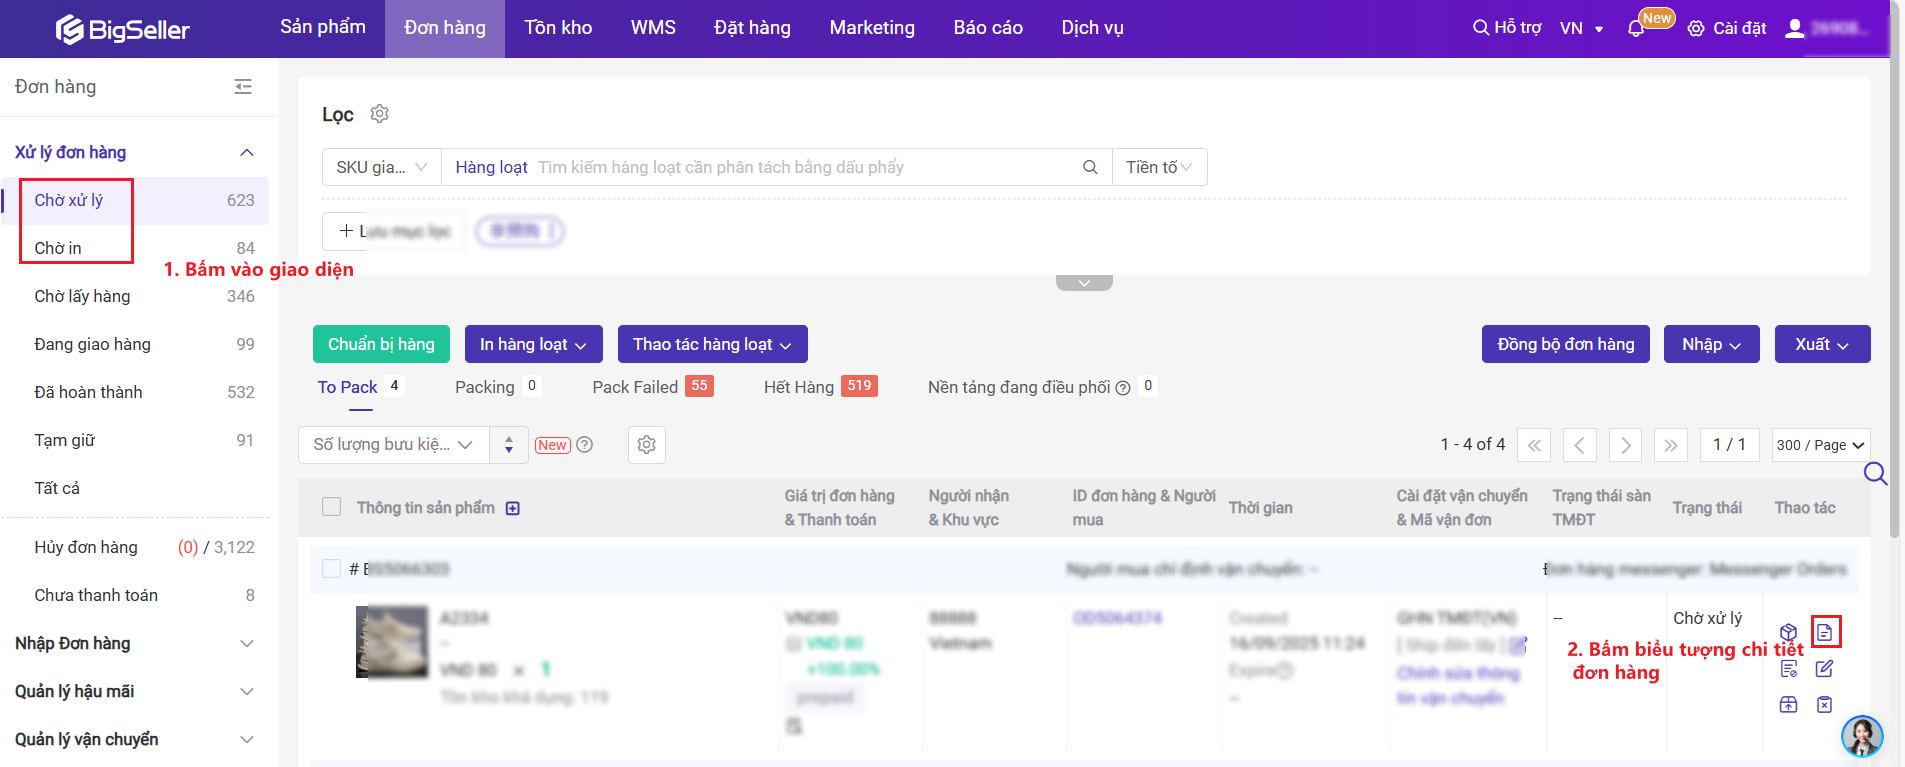Open the In hàng loạt dropdown
The image size is (1905, 767).
(533, 344)
